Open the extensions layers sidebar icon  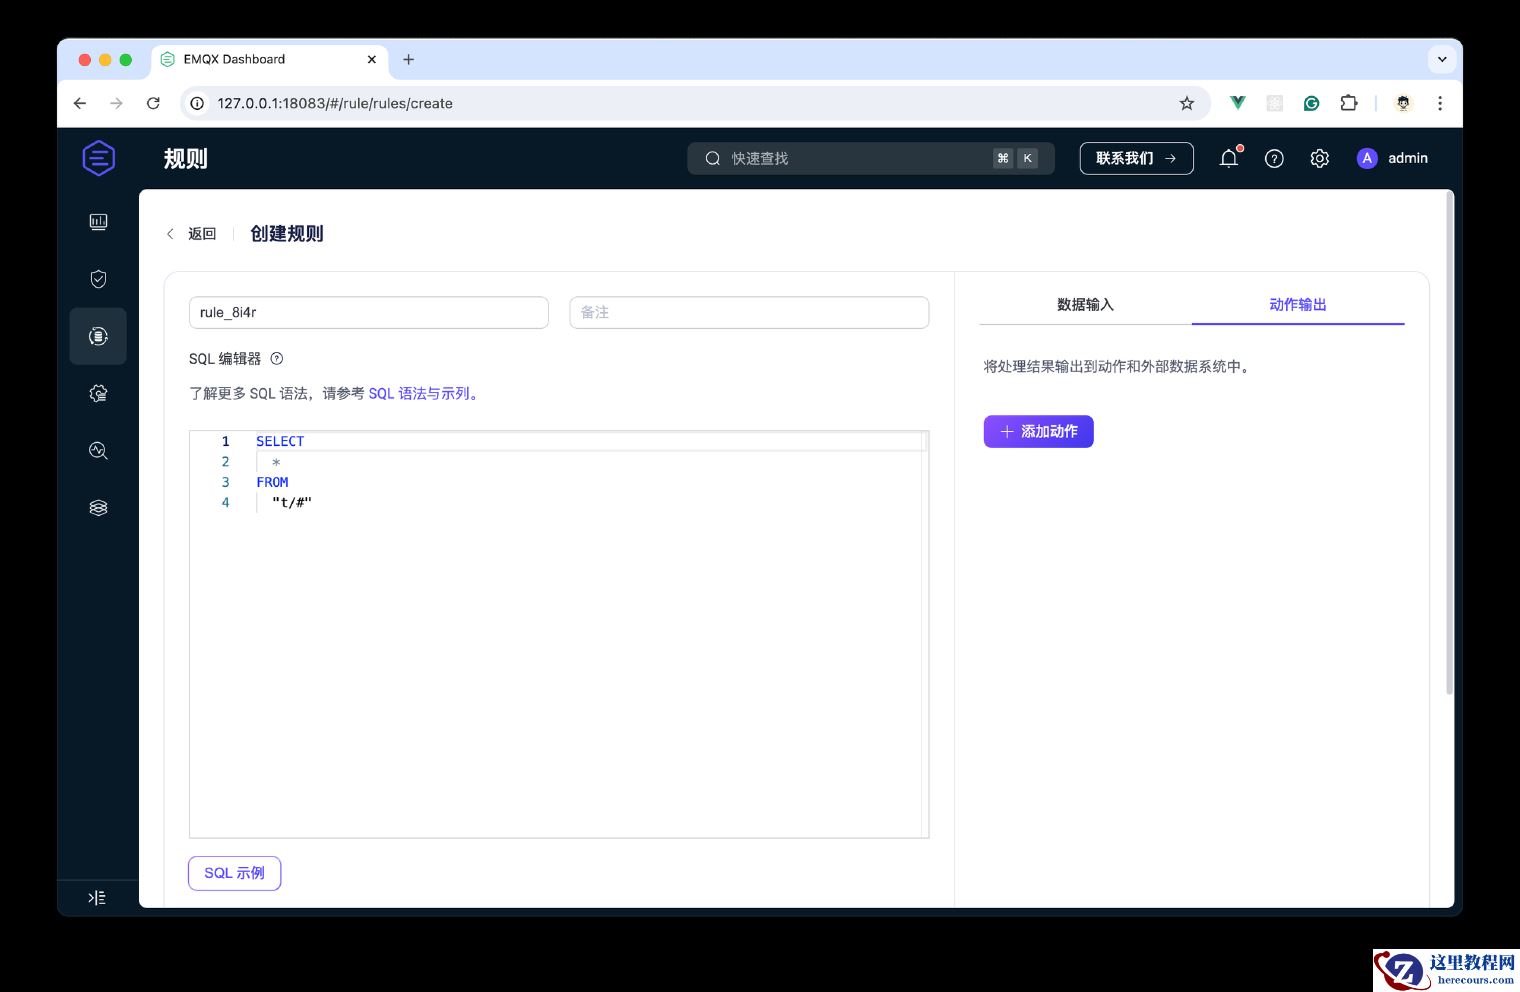[x=97, y=507]
